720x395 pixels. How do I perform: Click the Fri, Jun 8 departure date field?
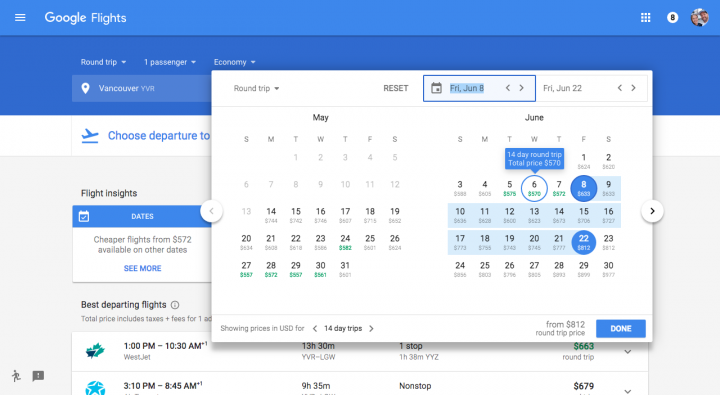479,88
